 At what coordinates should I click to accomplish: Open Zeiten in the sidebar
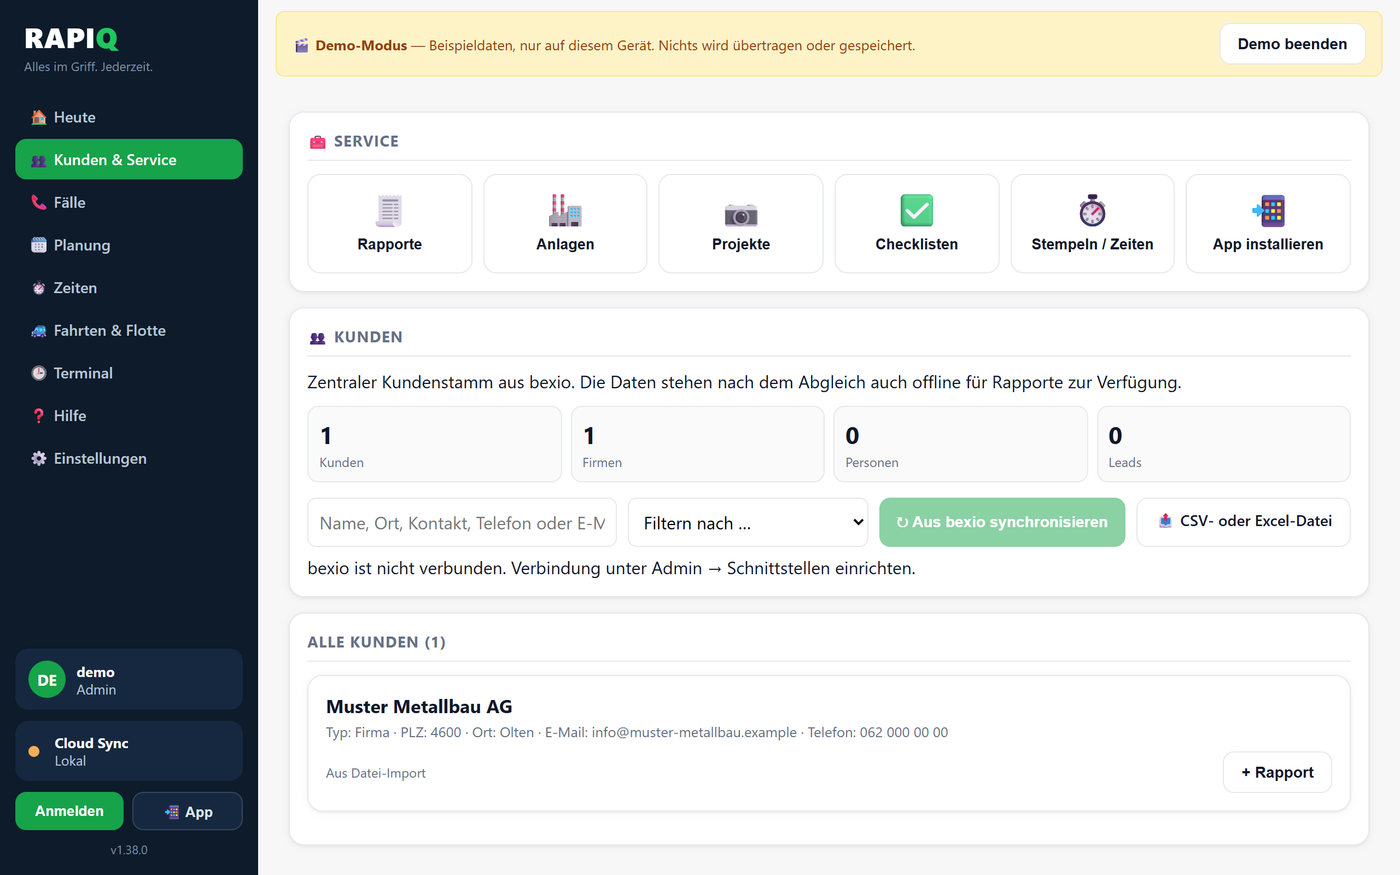tap(129, 288)
